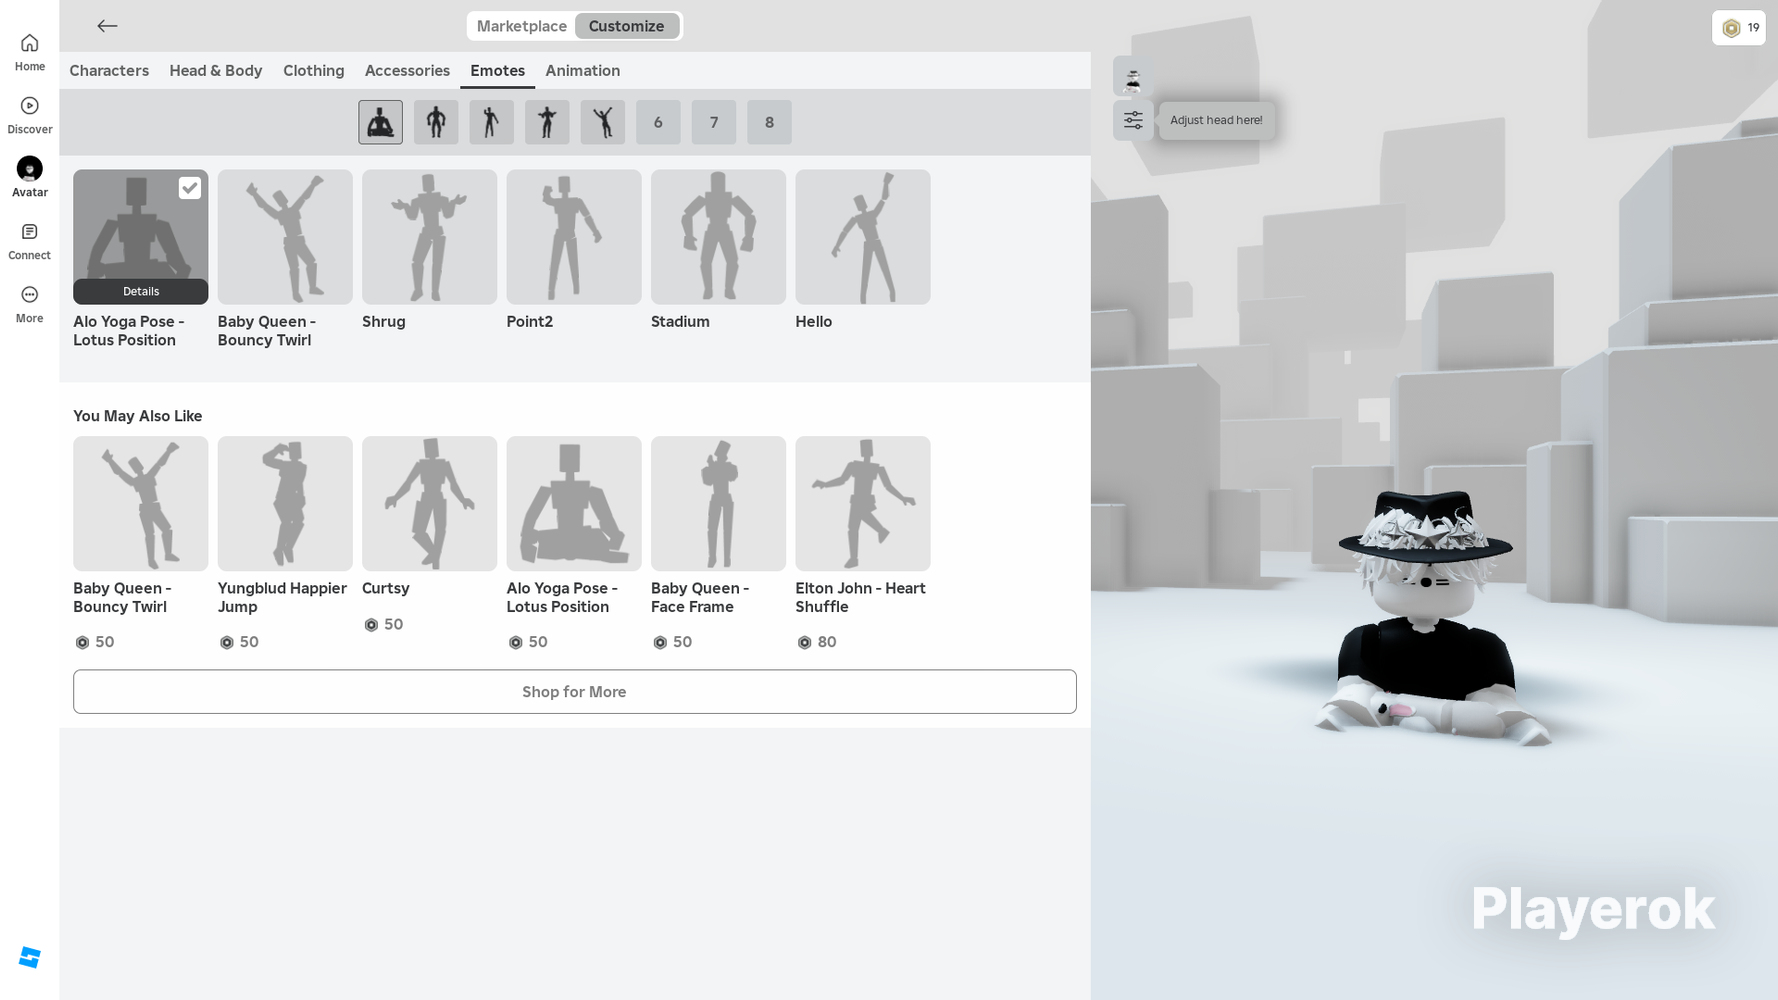View recommended Alo Yoga Pose thumbnail

click(x=574, y=504)
